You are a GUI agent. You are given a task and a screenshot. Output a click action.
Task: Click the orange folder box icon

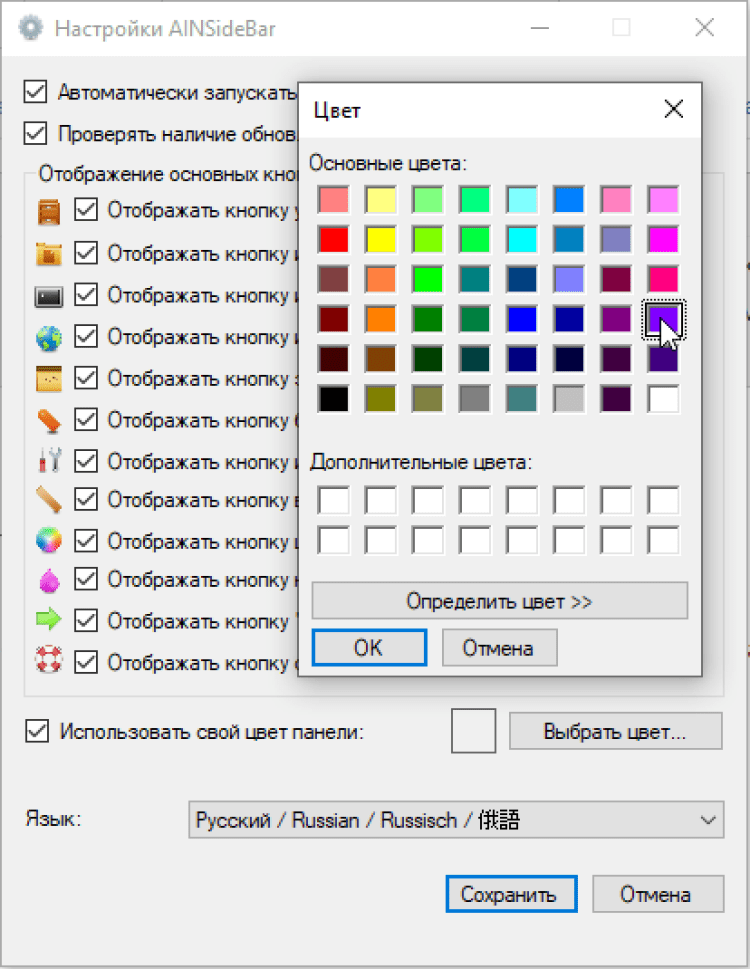(49, 253)
